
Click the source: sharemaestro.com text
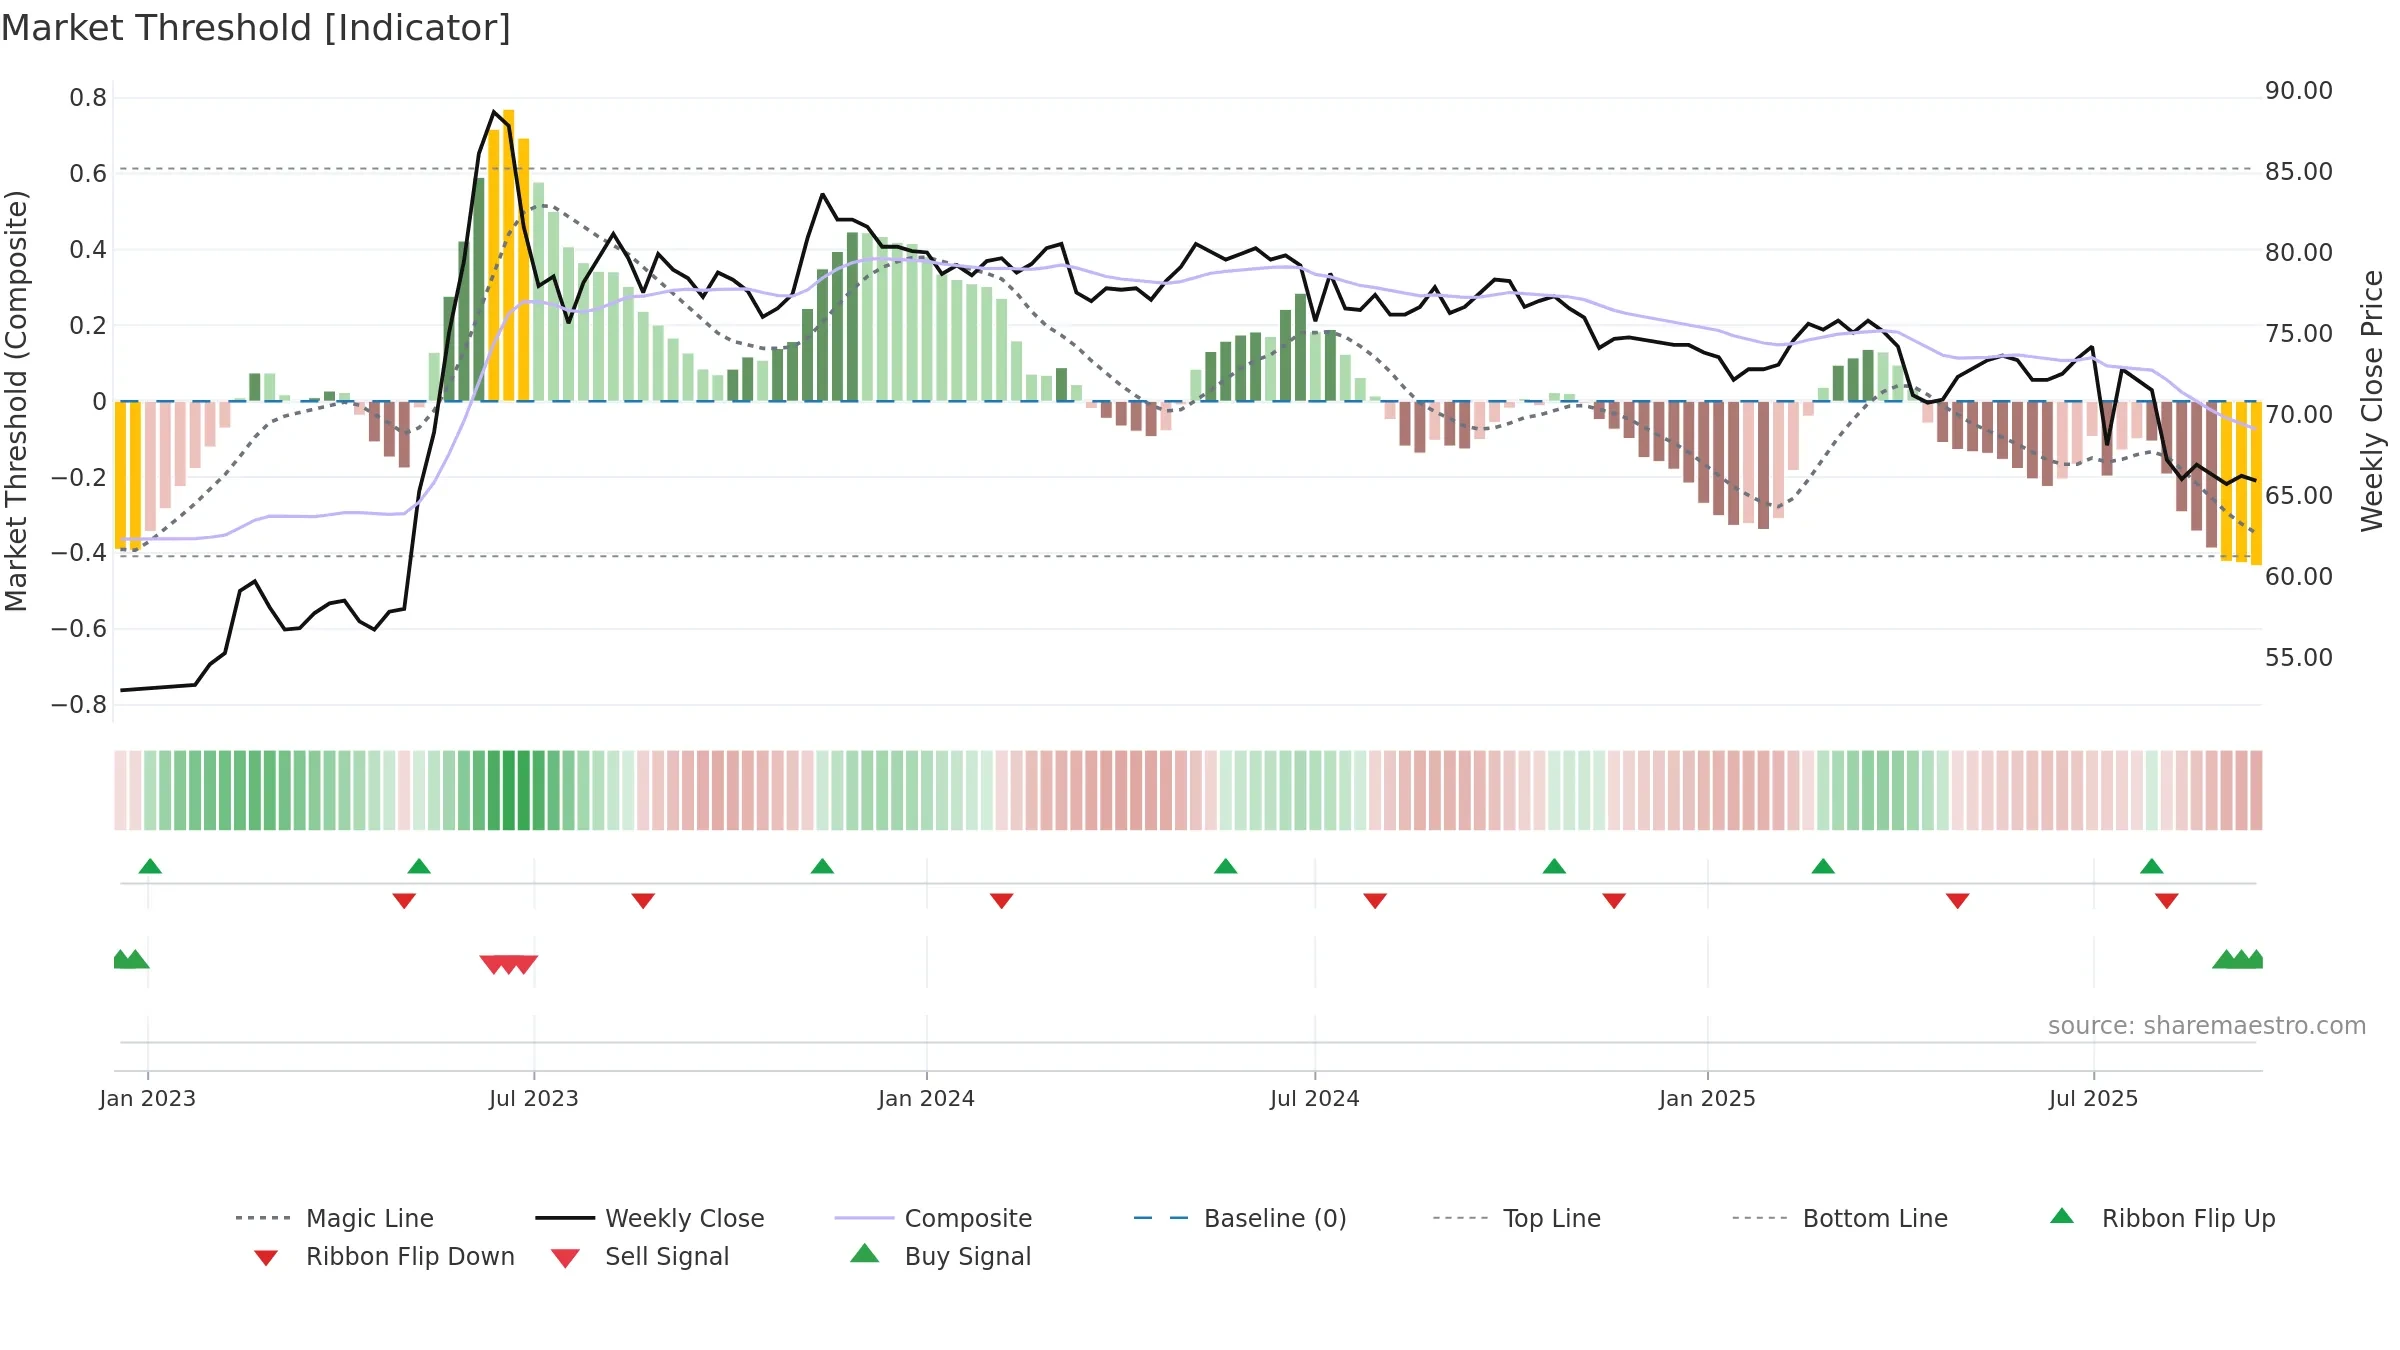[x=2207, y=1026]
